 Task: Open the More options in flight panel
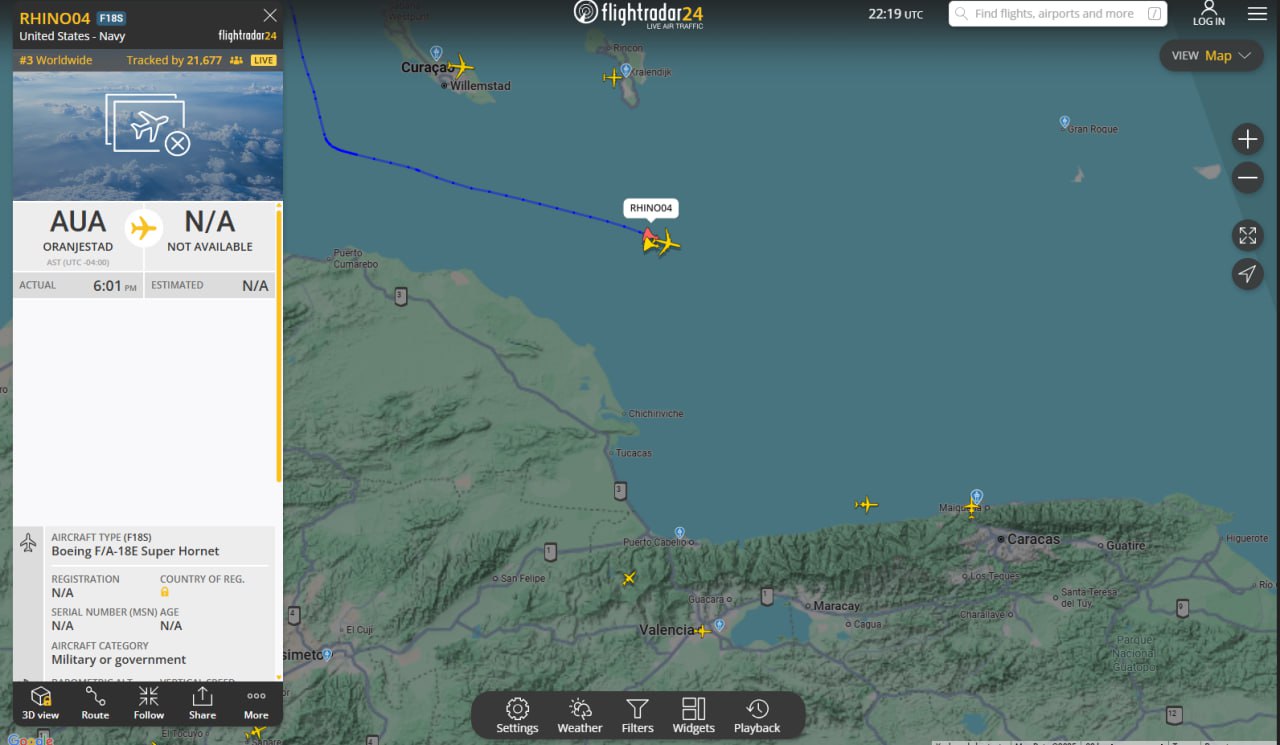tap(256, 703)
